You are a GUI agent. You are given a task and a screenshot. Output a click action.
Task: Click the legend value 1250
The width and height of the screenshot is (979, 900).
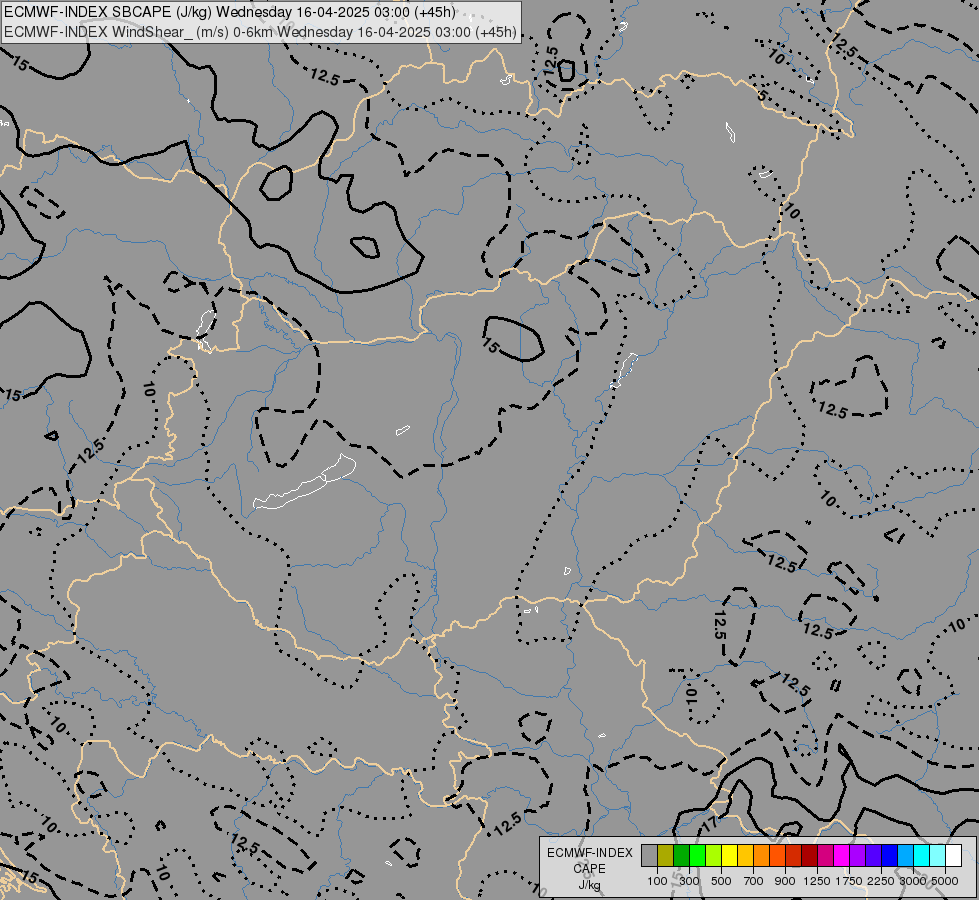tap(817, 881)
